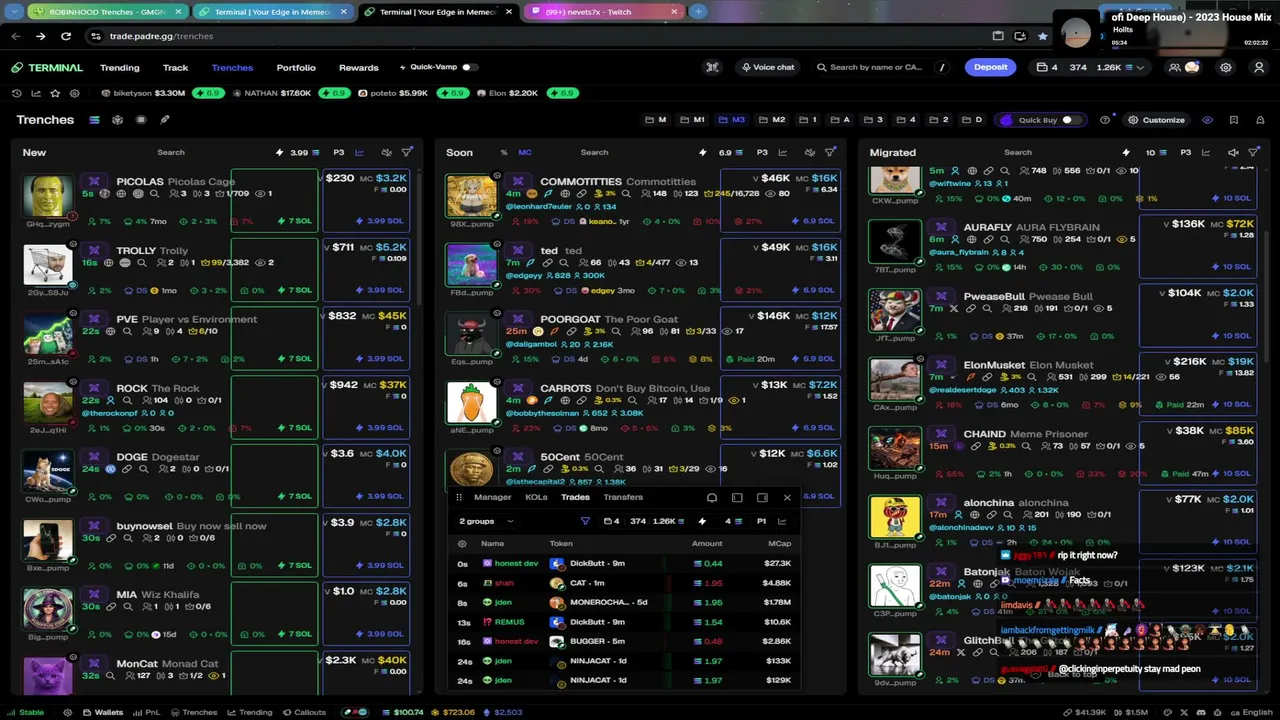Unmute sound in Soon column header

(809, 152)
